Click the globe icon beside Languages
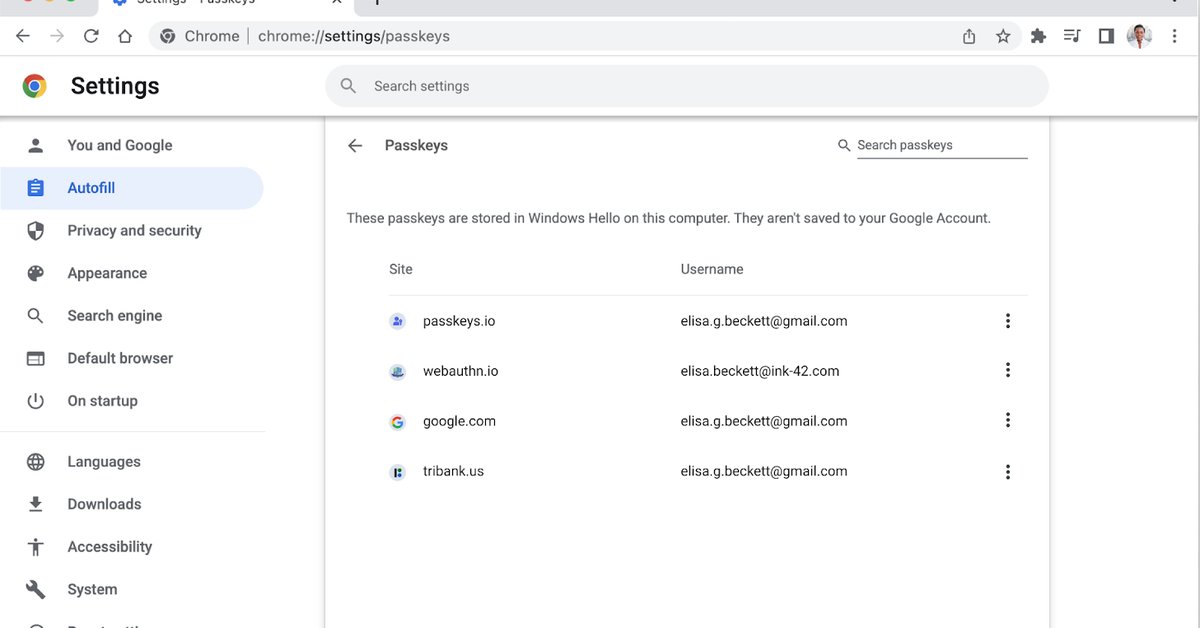This screenshot has height=628, width=1200. click(x=36, y=461)
